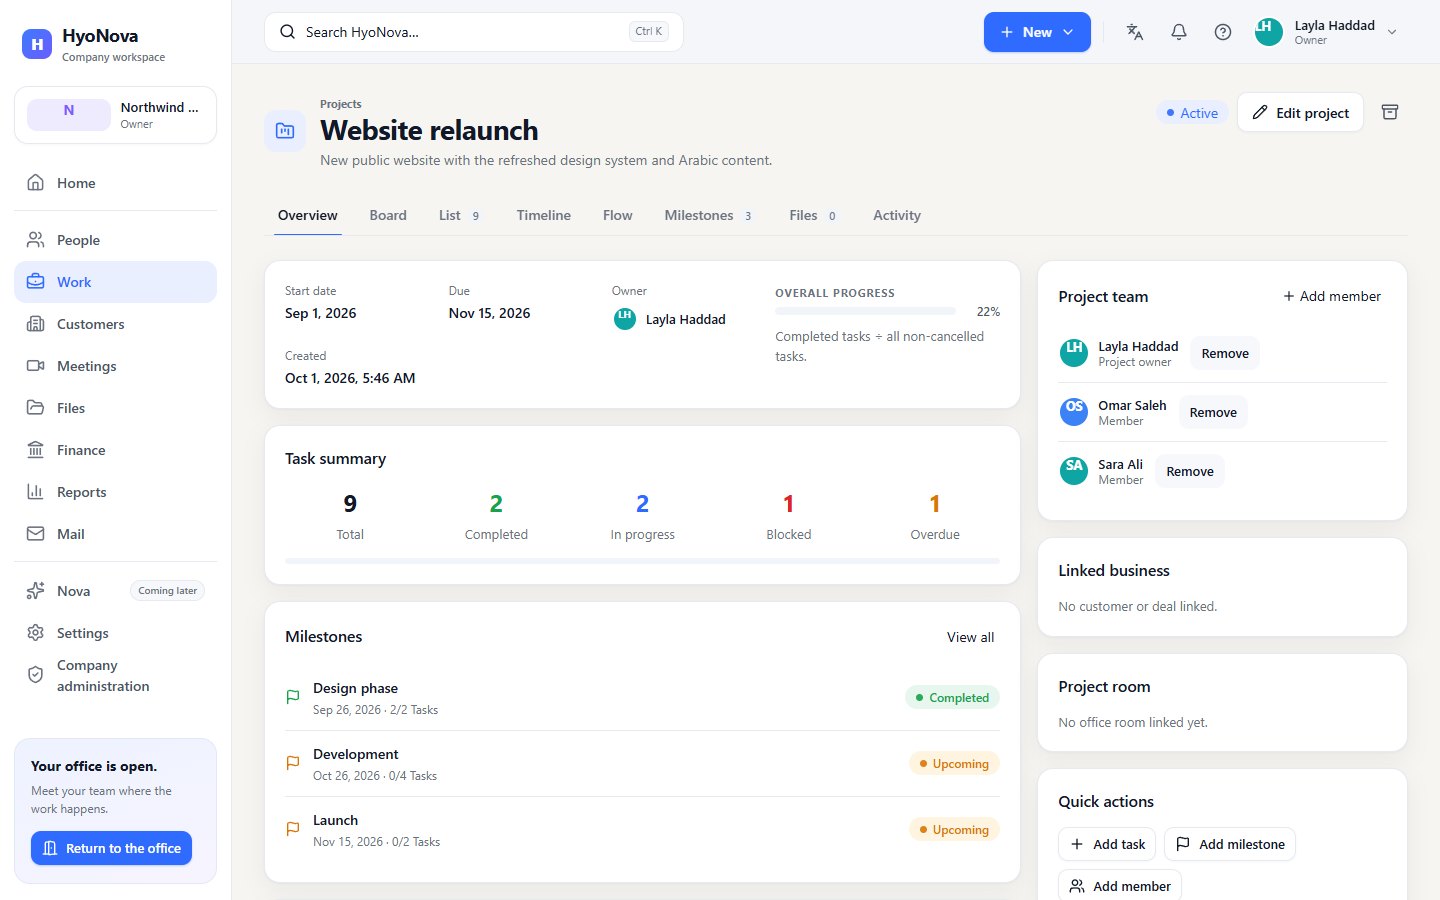The width and height of the screenshot is (1440, 900).
Task: Open Company administration
Action: click(x=115, y=676)
